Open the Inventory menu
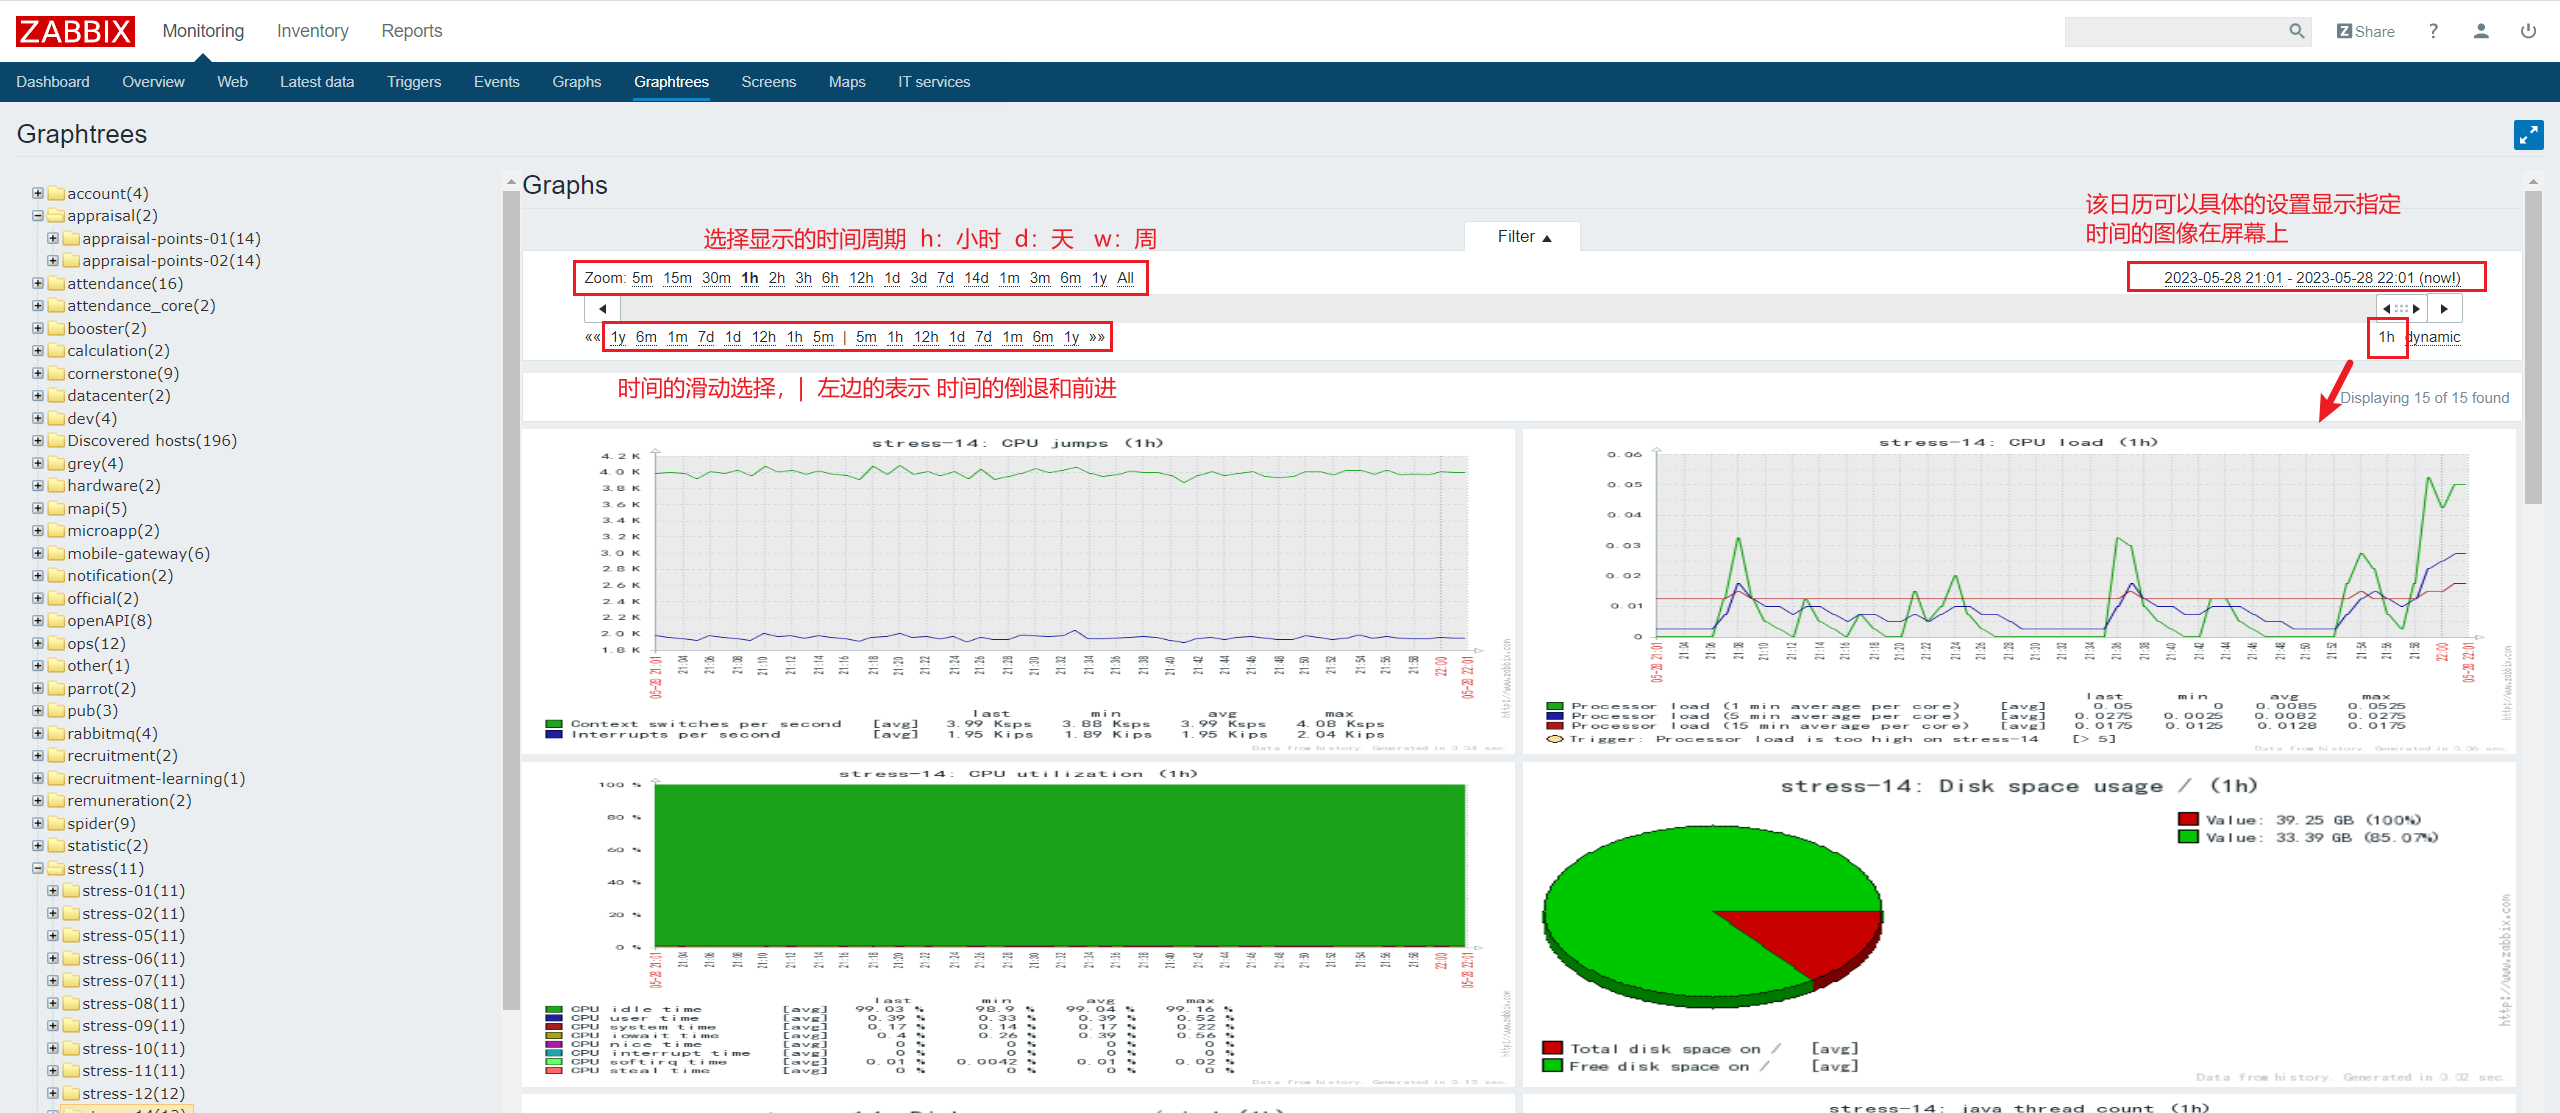The image size is (2560, 1113). point(312,31)
